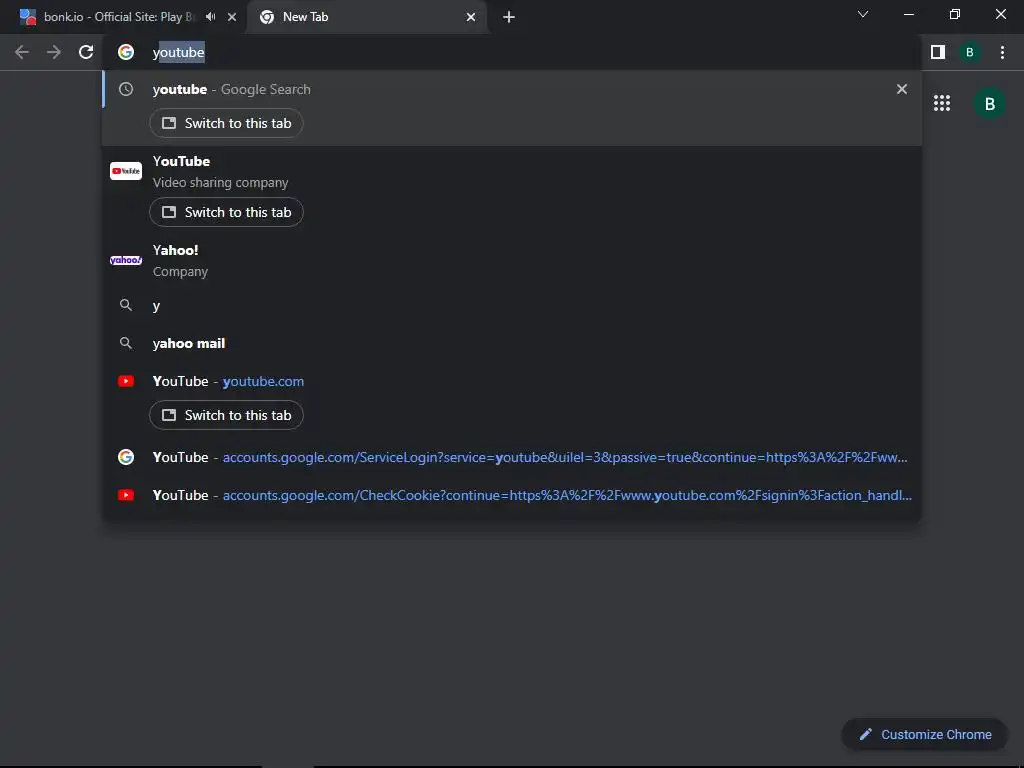
Task: Click Switch to this tab under Video sharing company
Action: tap(227, 212)
